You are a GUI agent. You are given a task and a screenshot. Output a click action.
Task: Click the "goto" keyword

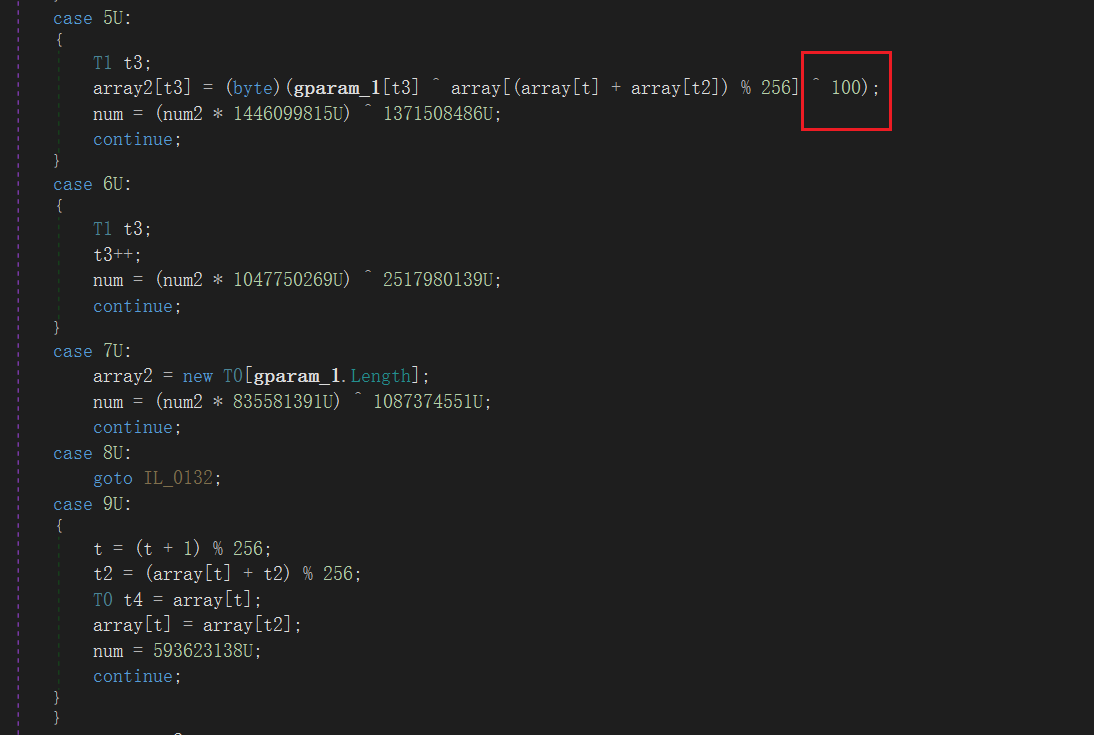coord(112,478)
